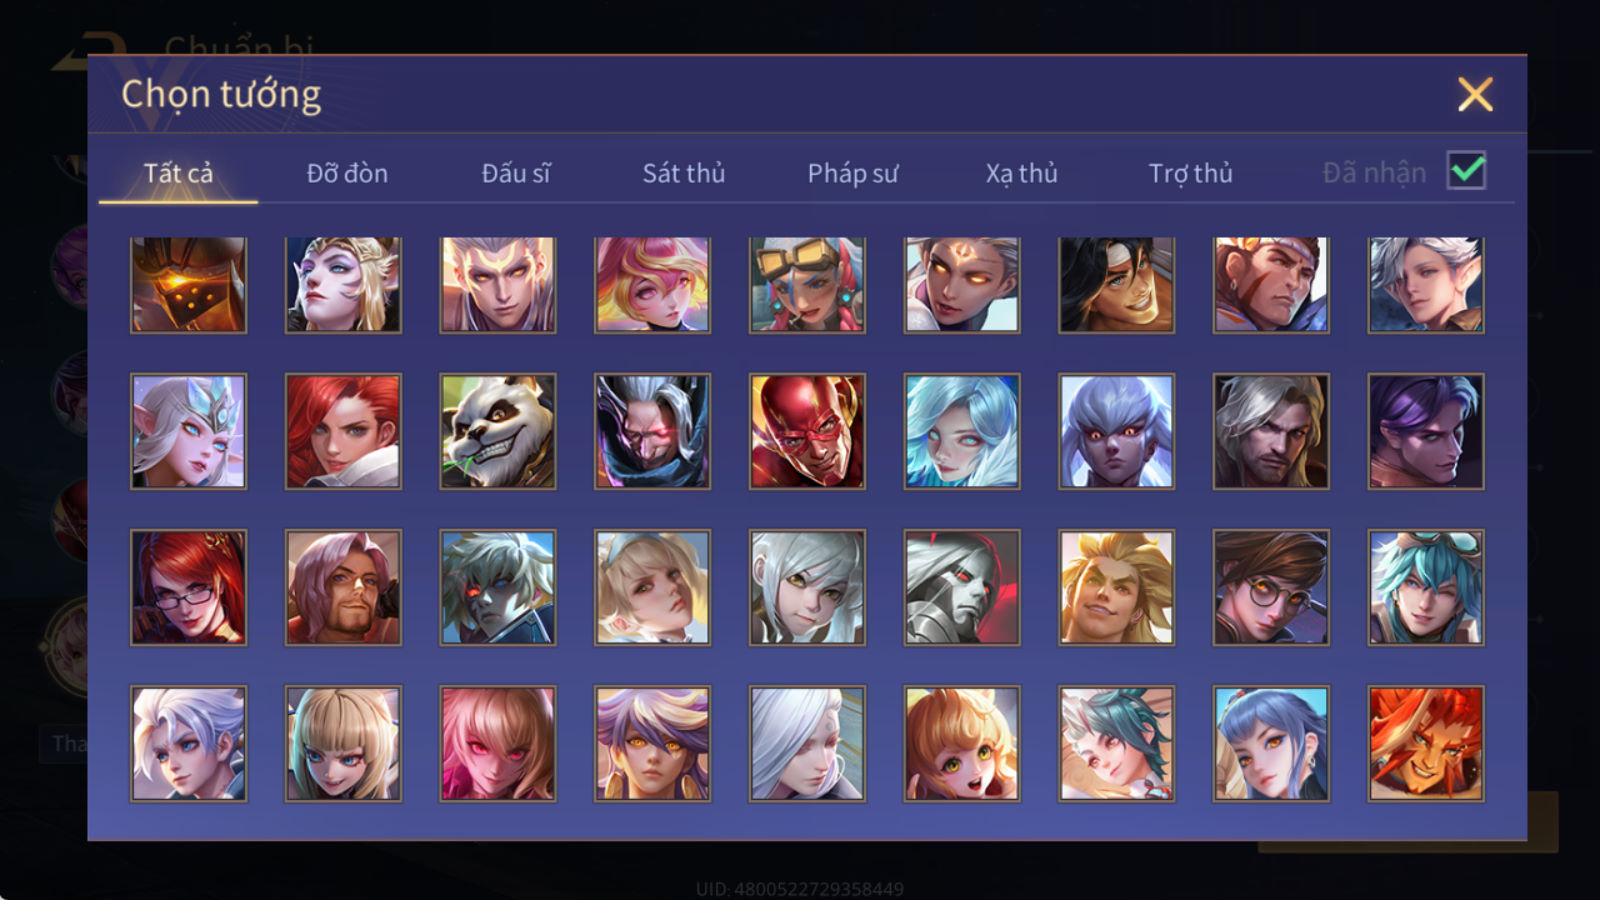
Task: Select the boy with round glasses portrait
Action: pos(1271,587)
